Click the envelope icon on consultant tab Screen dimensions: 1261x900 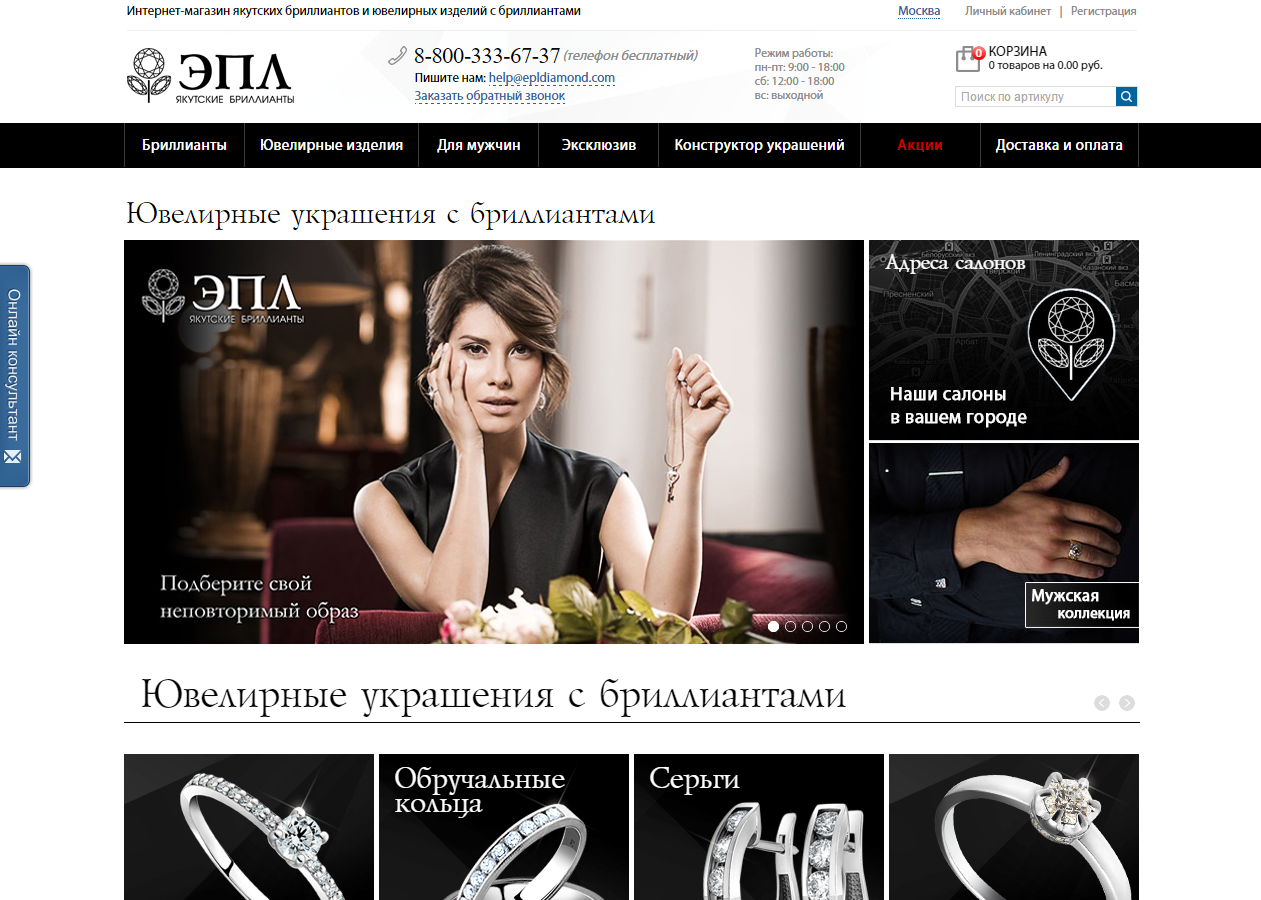pos(13,457)
